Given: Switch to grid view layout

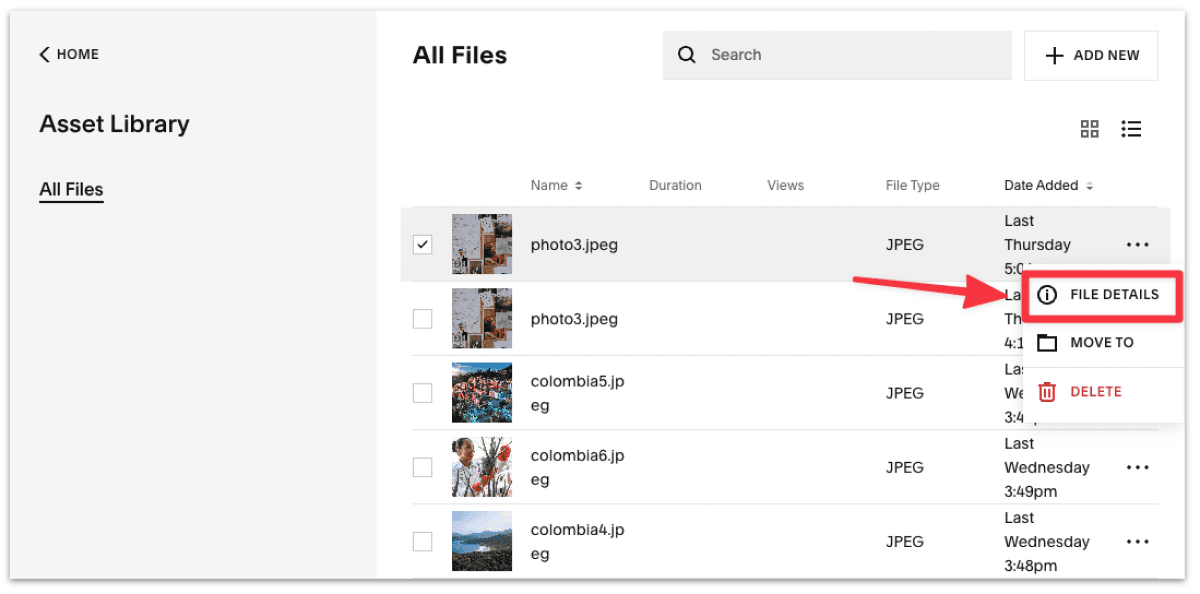Looking at the screenshot, I should pos(1089,129).
